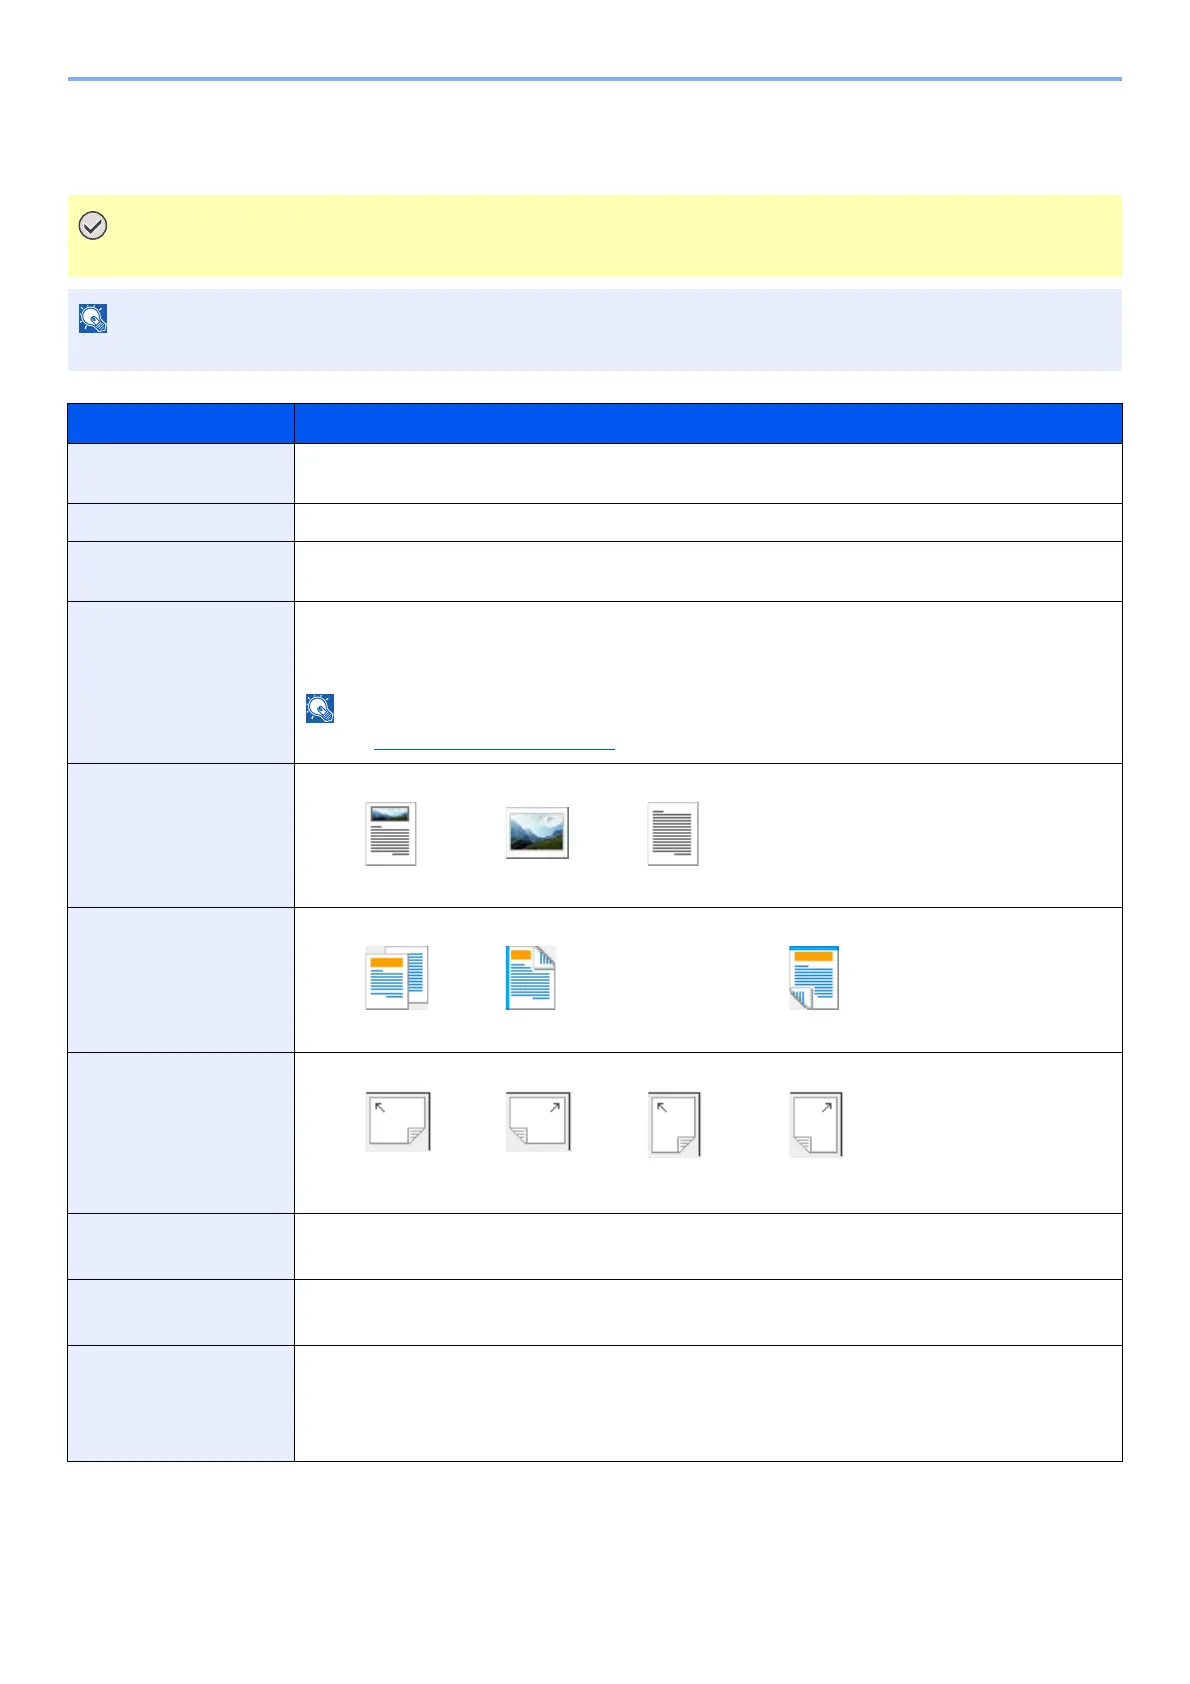This screenshot has height=1684, width=1190.
Task: Click the lightbulb note icon inside the table
Action: pos(319,708)
